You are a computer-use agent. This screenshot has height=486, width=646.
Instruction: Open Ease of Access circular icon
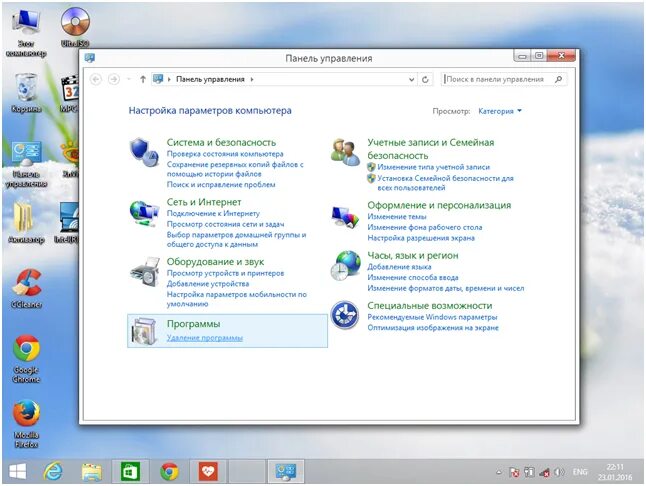[x=345, y=315]
